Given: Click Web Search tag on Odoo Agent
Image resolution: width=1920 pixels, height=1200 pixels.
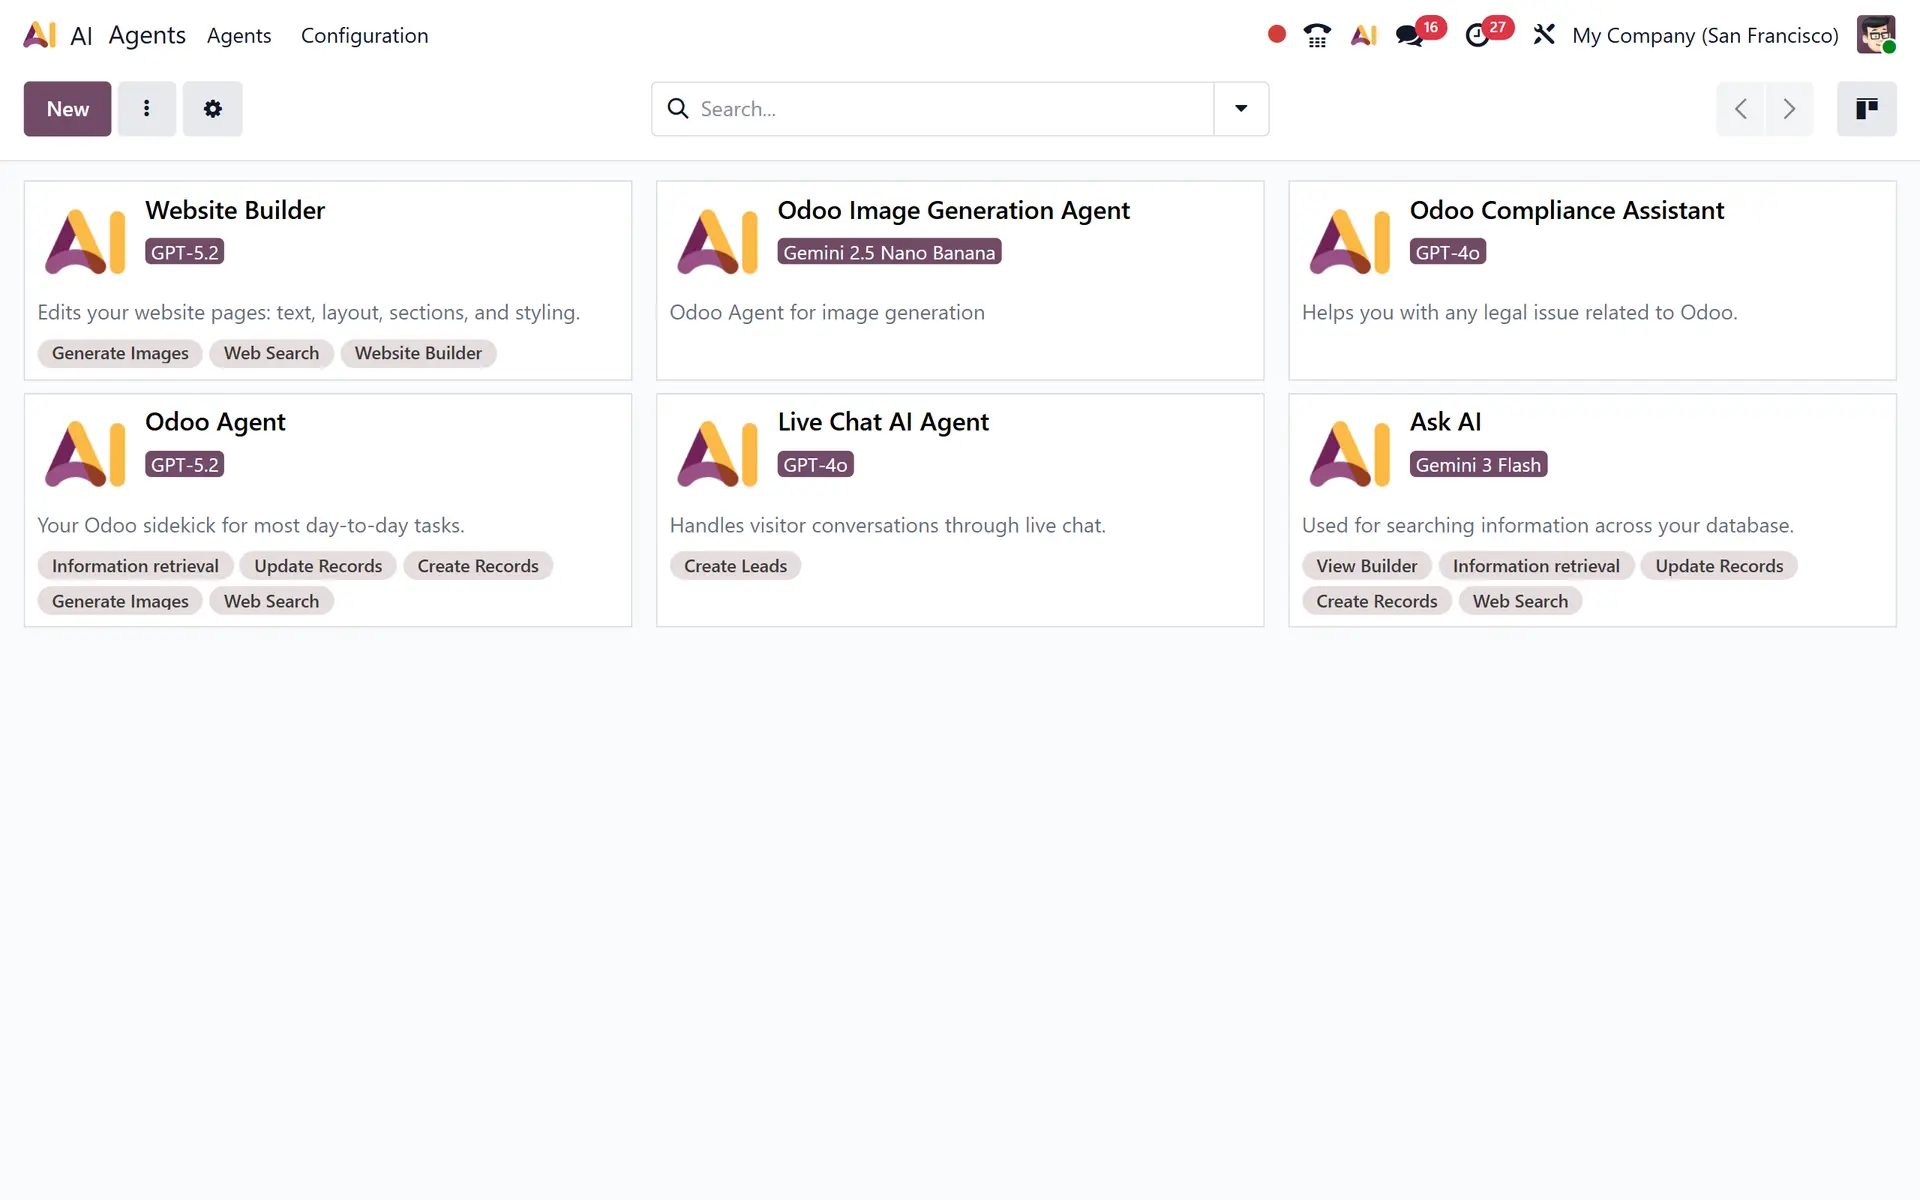Looking at the screenshot, I should pyautogui.click(x=271, y=601).
